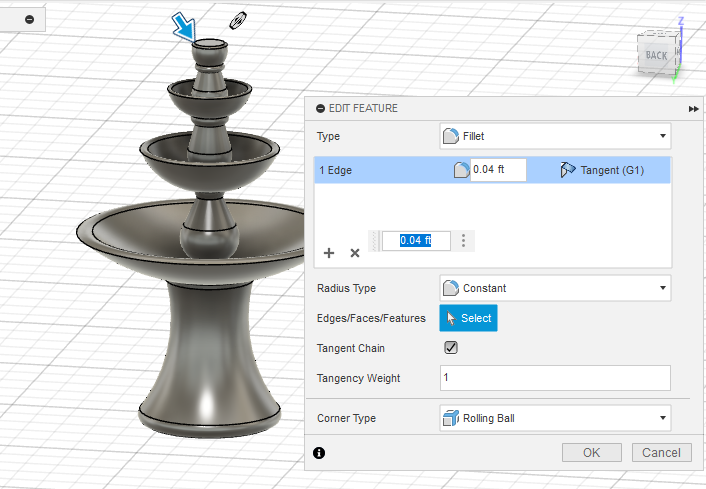706x489 pixels.
Task: Click the drag handle beside floating radius input
Action: click(x=374, y=240)
